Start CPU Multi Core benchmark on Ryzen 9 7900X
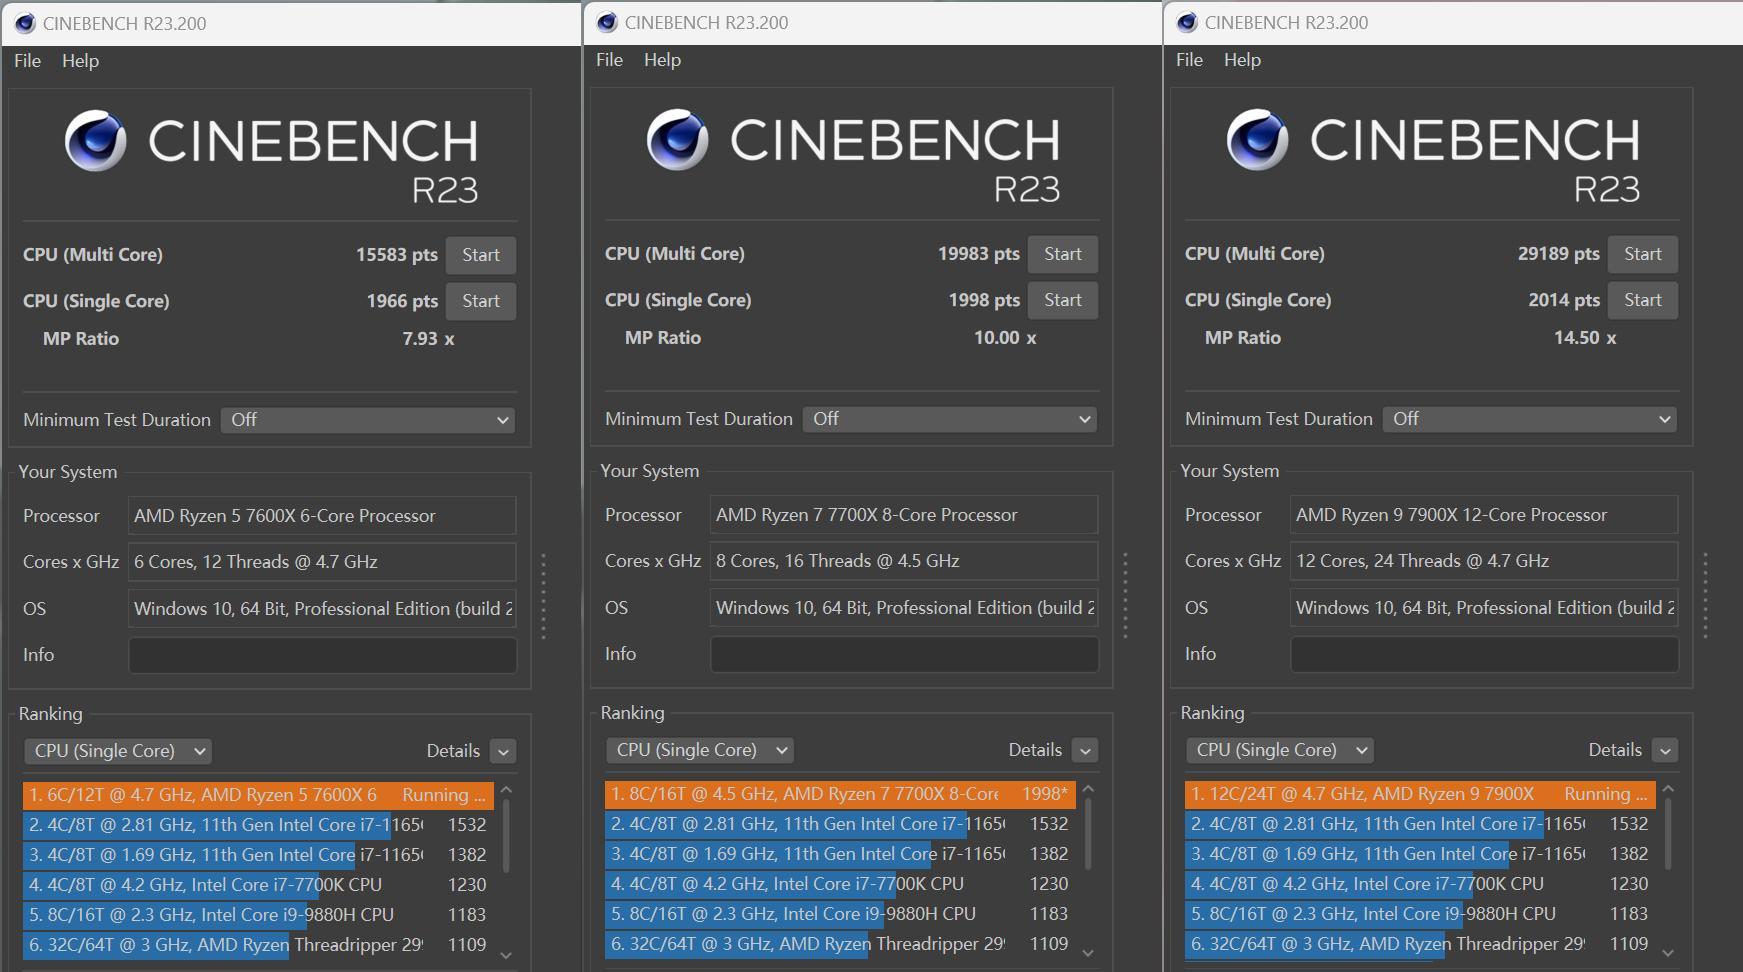1743x972 pixels. click(1643, 255)
